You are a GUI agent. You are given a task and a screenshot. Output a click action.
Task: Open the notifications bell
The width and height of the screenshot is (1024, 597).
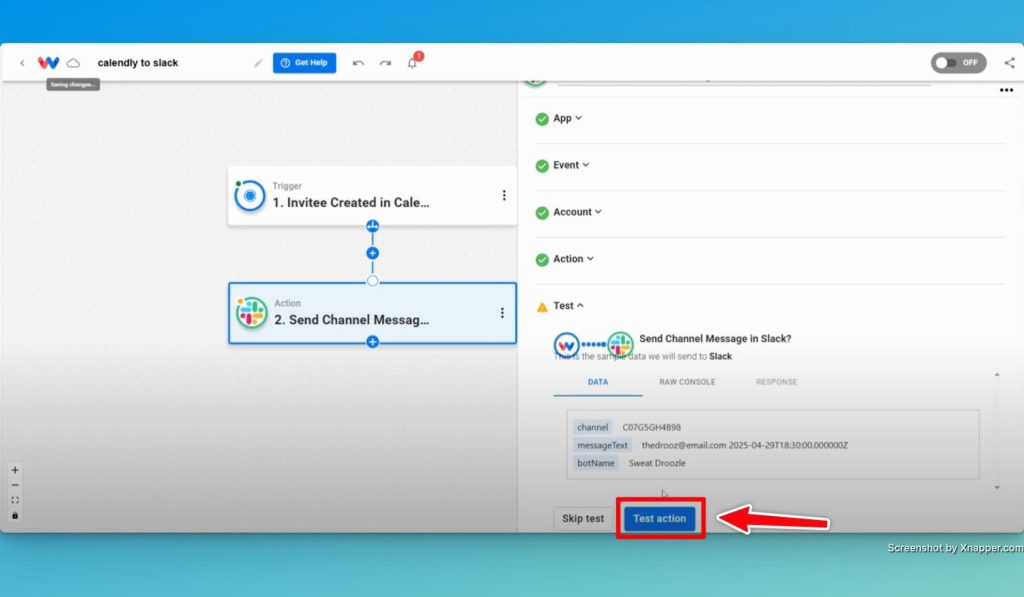(413, 63)
